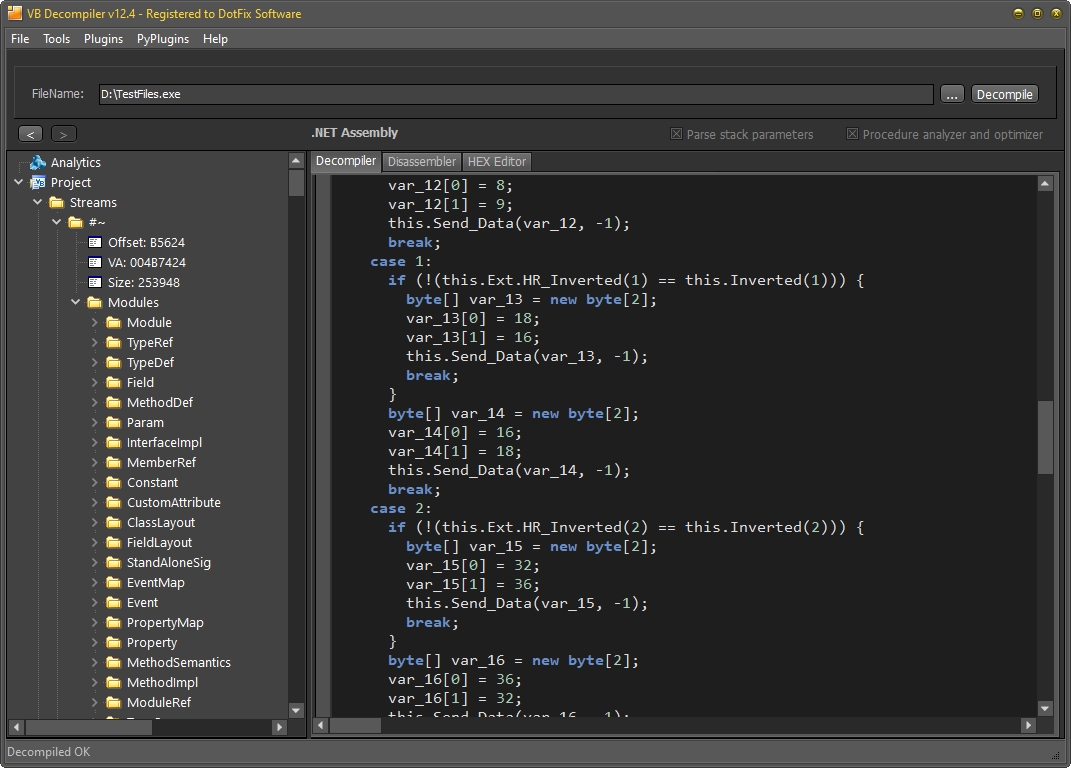Click the EventMap folder icon

[x=113, y=582]
